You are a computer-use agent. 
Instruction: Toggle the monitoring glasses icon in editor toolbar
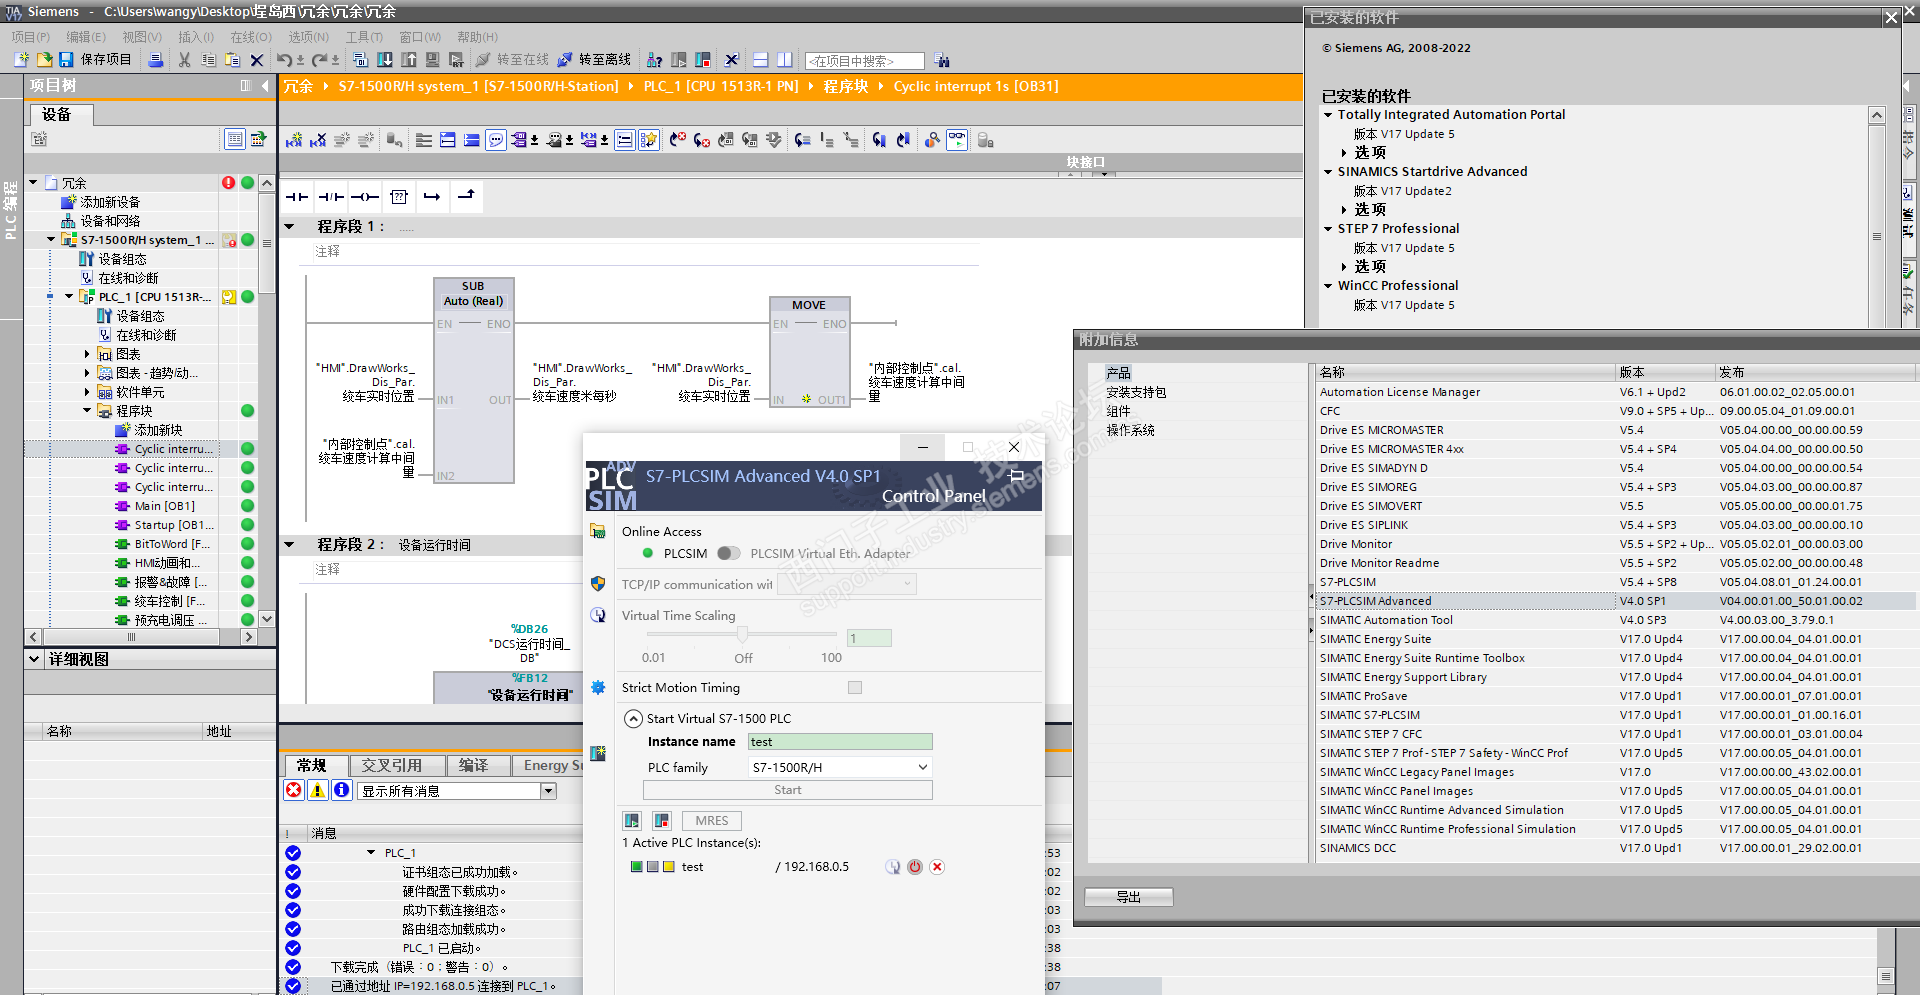click(x=957, y=140)
